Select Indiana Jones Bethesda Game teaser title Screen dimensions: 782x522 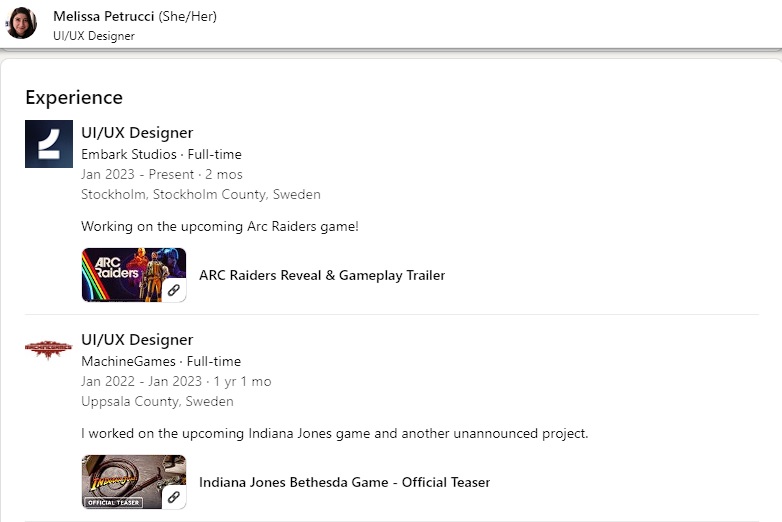[x=344, y=482]
